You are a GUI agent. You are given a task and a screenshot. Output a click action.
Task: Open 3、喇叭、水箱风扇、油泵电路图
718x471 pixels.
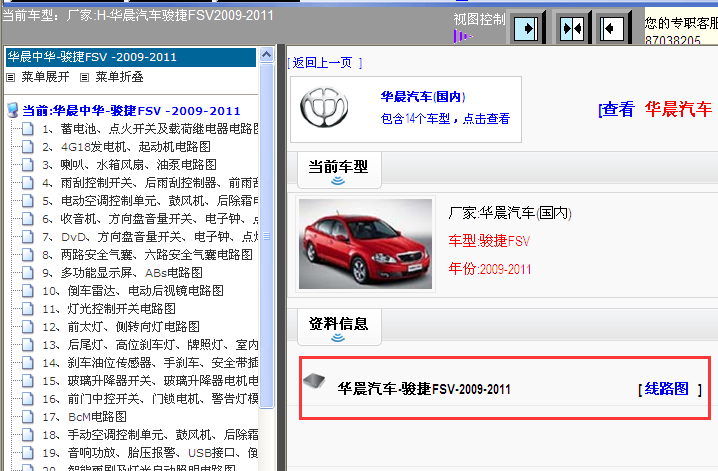click(x=130, y=164)
